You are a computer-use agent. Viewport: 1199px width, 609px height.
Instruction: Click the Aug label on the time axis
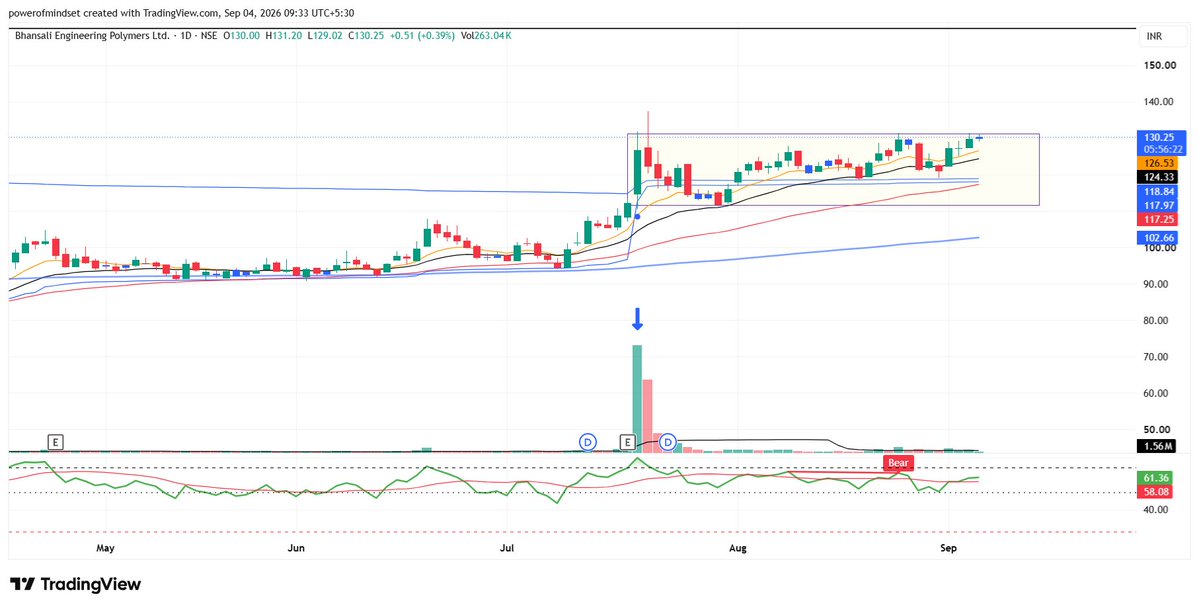coord(737,549)
